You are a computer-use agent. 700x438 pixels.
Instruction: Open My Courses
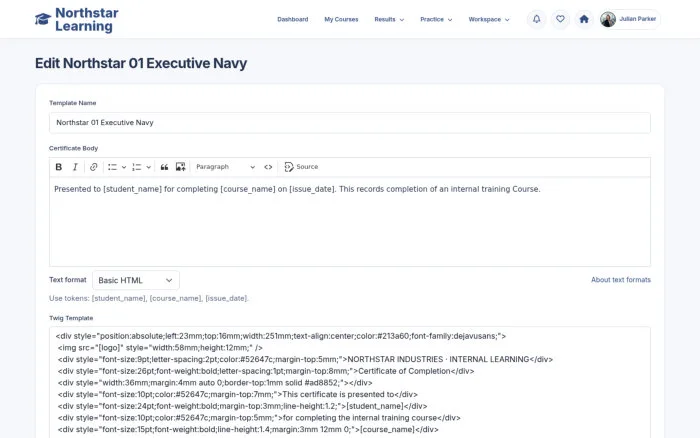click(341, 19)
